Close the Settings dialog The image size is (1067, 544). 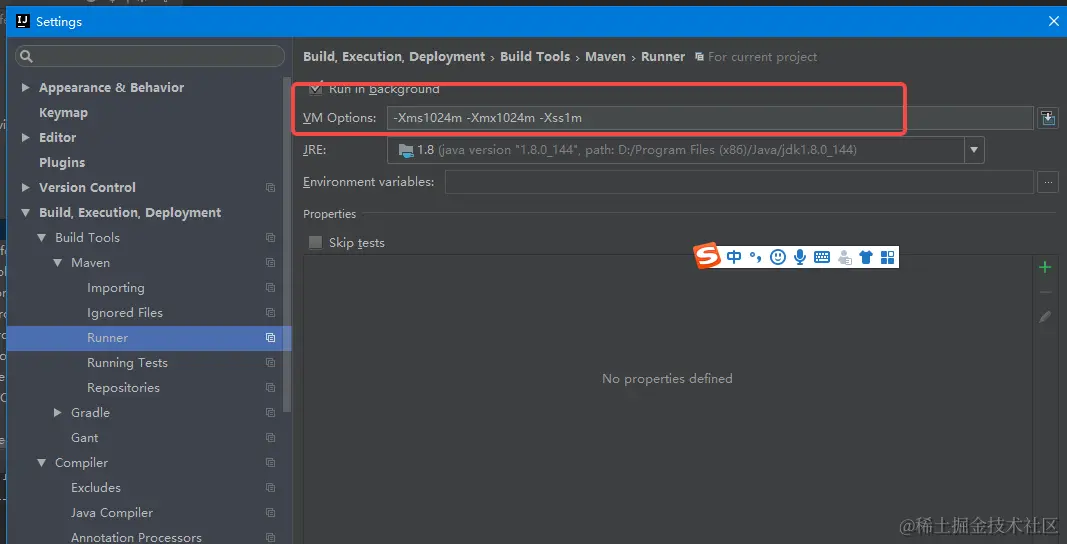click(1053, 22)
